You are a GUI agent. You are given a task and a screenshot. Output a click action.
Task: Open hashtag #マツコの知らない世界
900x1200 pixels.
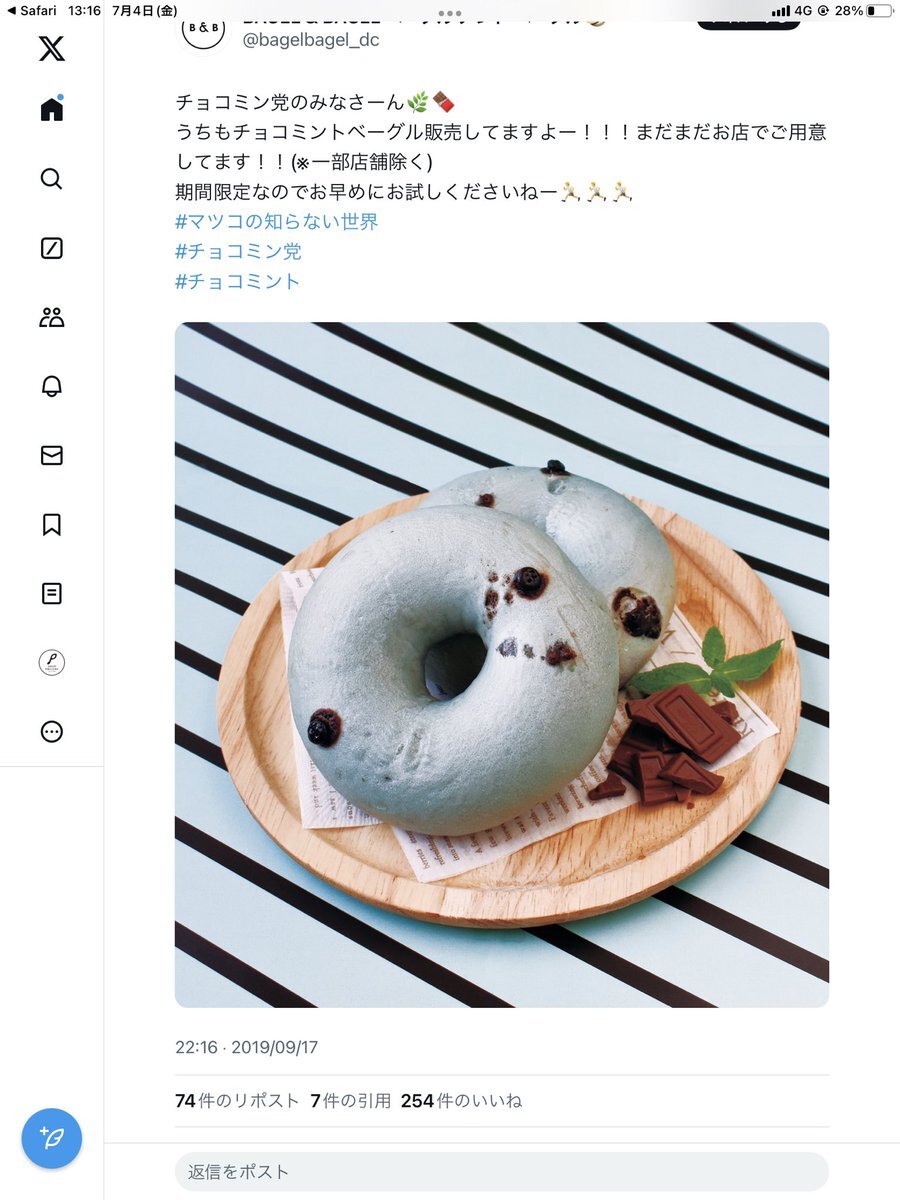click(277, 222)
